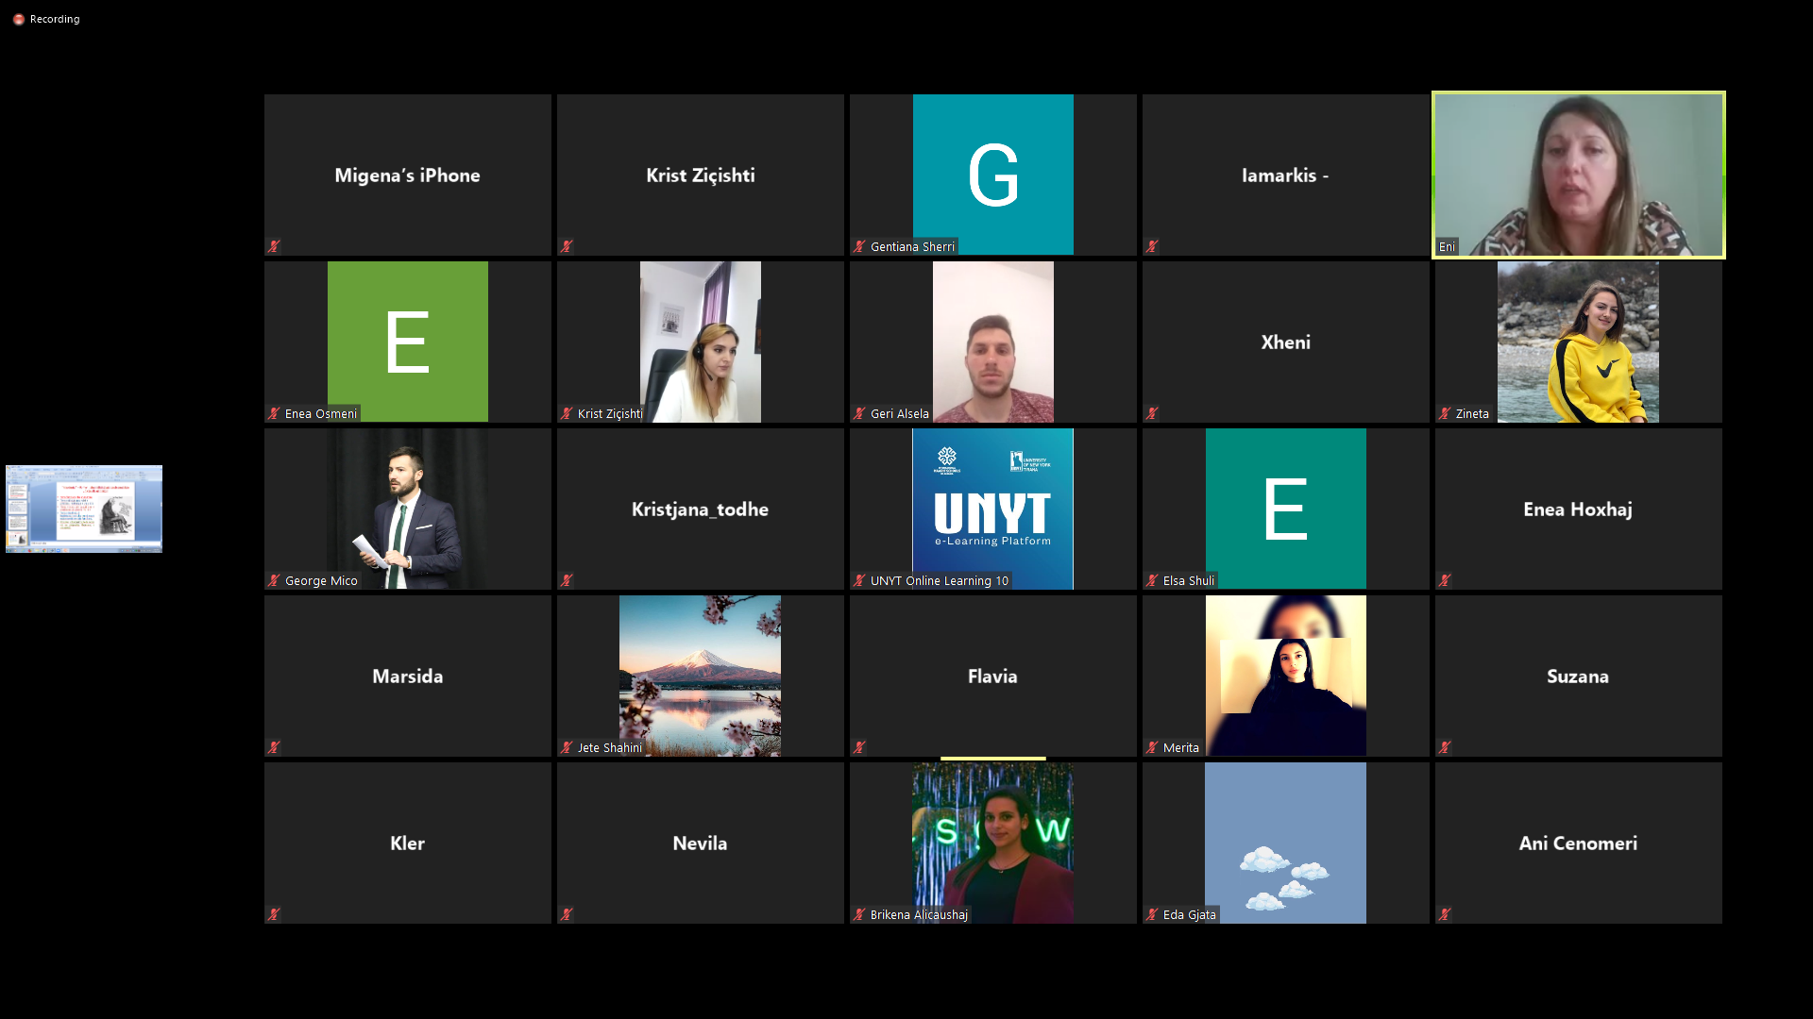Click Zineta's yellow hoodie profile picture
The width and height of the screenshot is (1813, 1019).
point(1577,342)
